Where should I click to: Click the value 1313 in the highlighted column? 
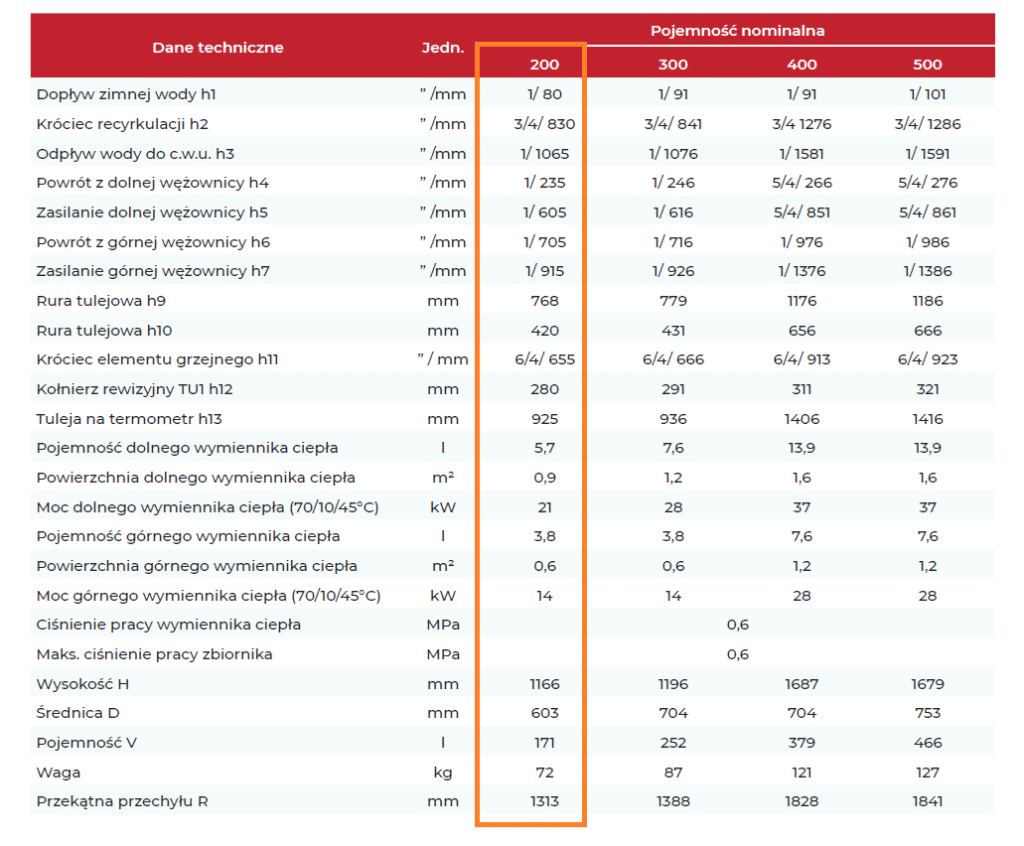pos(544,801)
